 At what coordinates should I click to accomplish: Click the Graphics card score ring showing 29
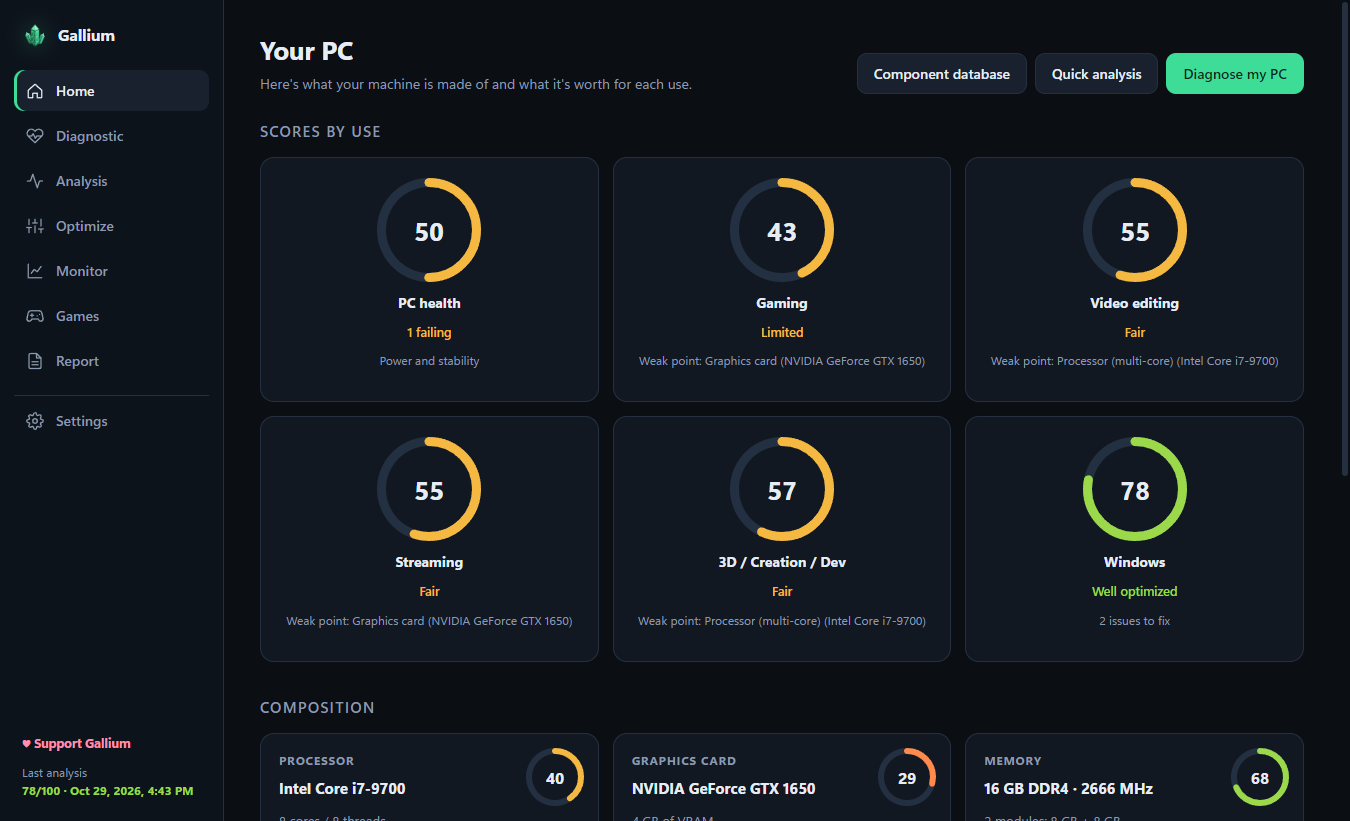click(x=907, y=777)
